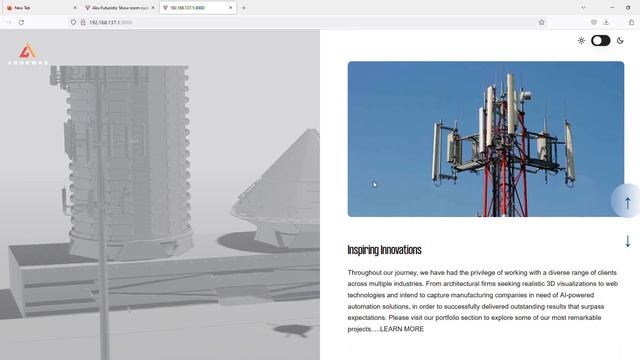Close the 192.168.137.1 tab
This screenshot has width=640, height=360.
(x=231, y=8)
